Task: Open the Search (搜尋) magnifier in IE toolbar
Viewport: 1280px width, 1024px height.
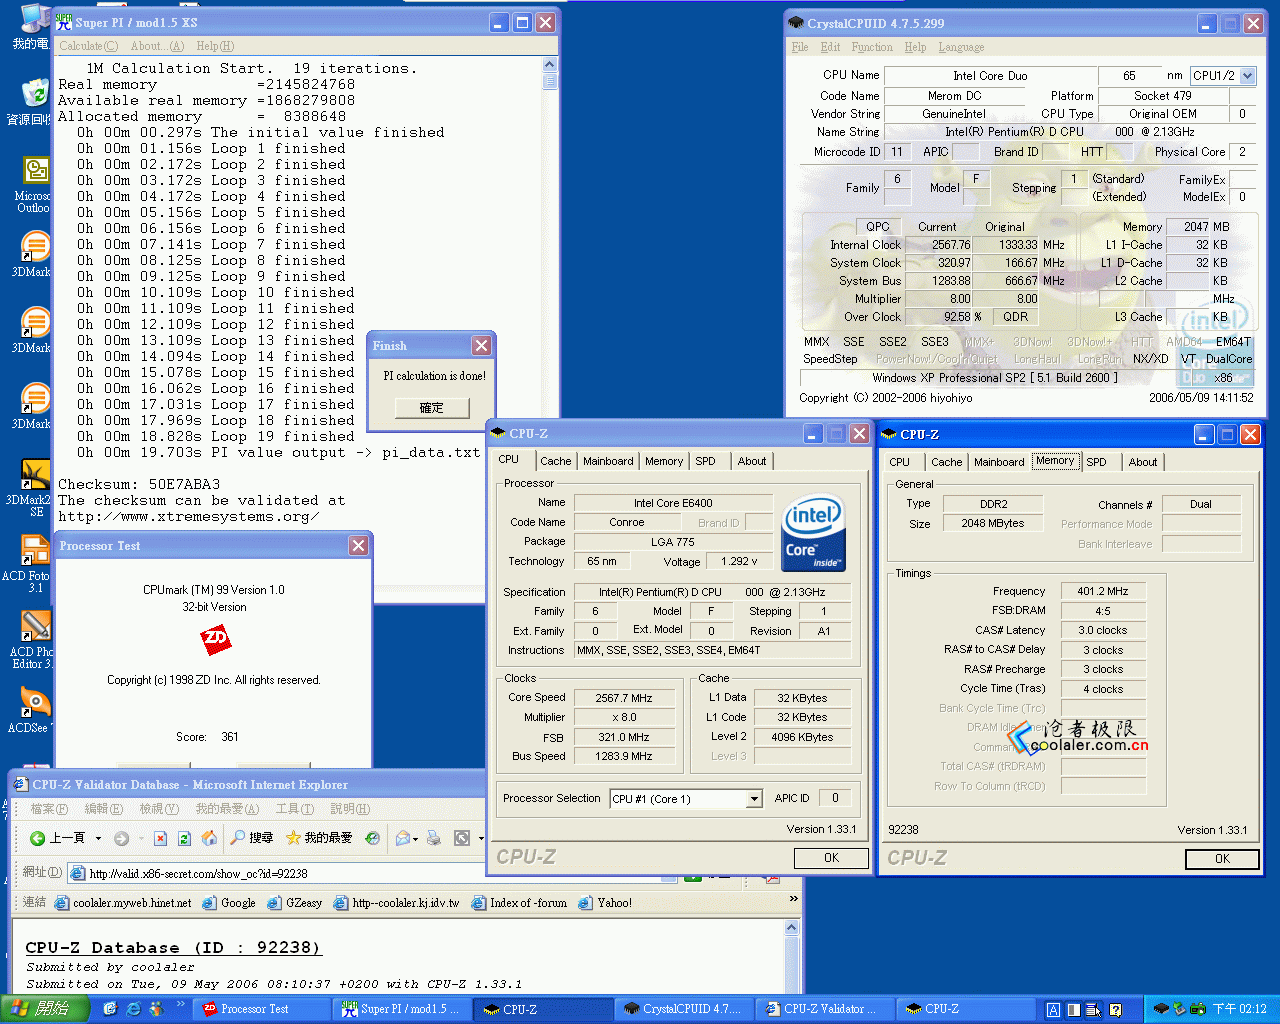Action: (252, 838)
